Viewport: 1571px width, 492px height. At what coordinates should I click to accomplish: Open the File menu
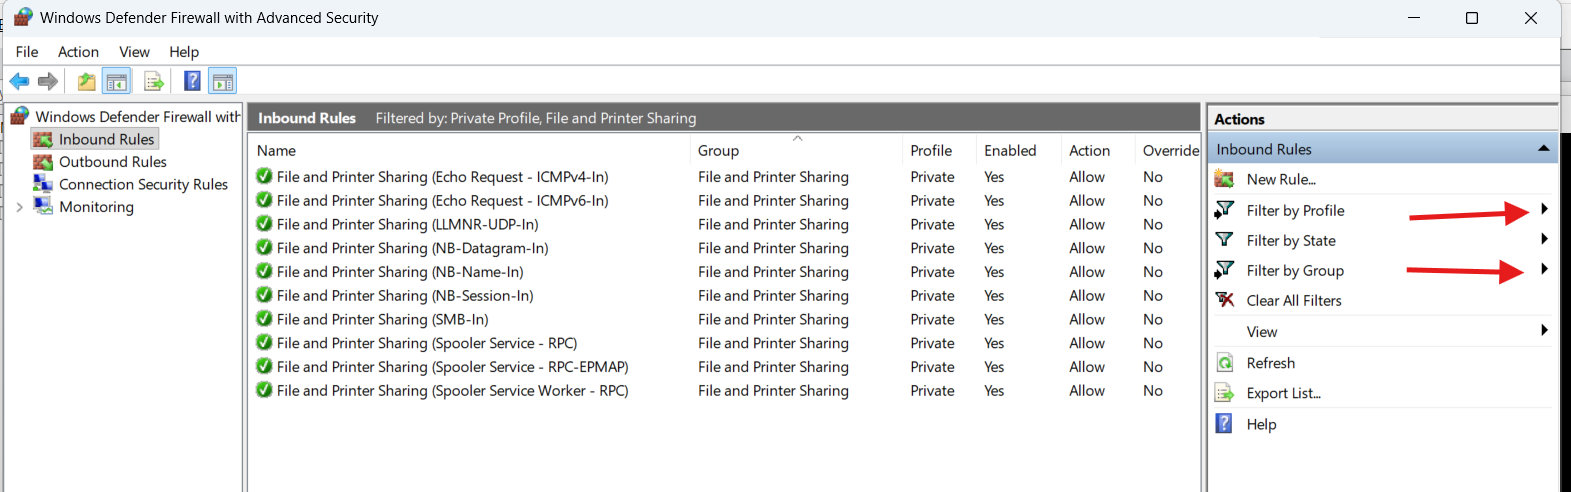[x=27, y=52]
